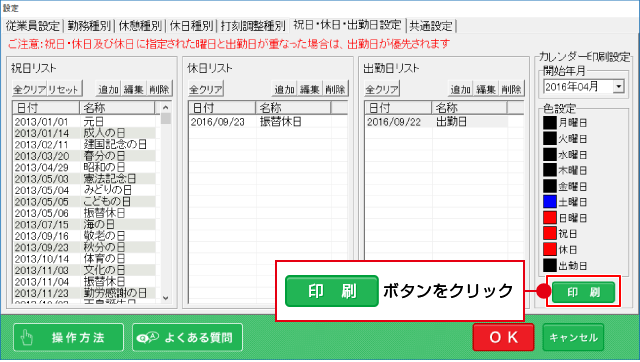This screenshot has height=362, width=640.
Task: Sort 祝日リスト by 日付 column header
Action: (46, 108)
